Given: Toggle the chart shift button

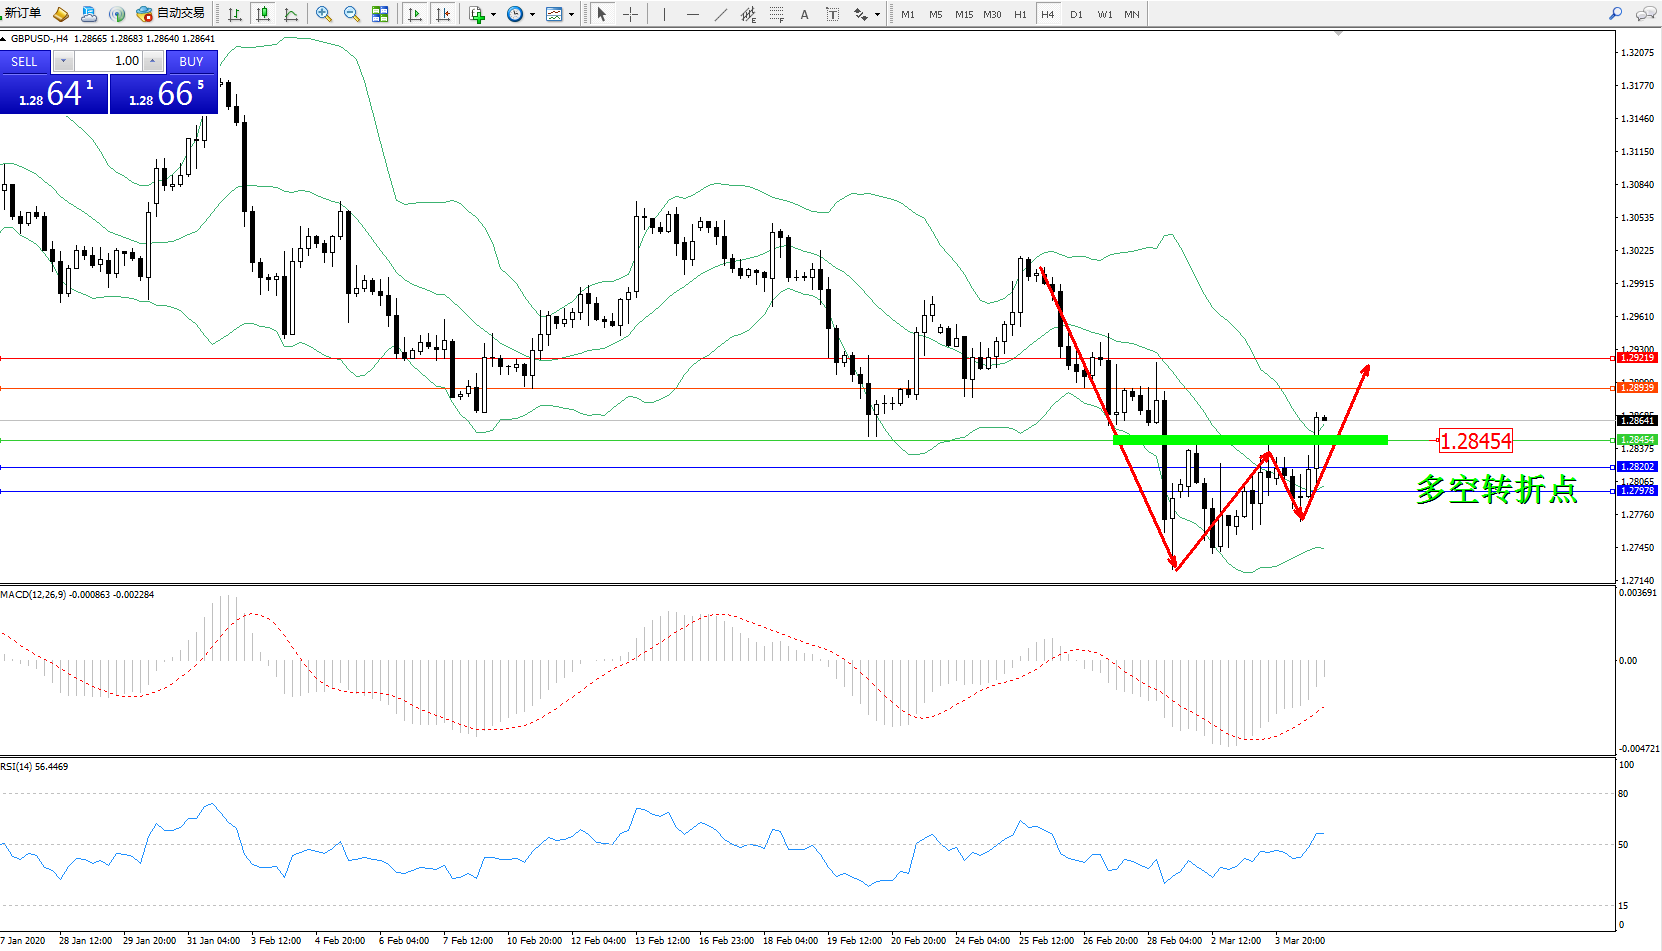Looking at the screenshot, I should 443,14.
